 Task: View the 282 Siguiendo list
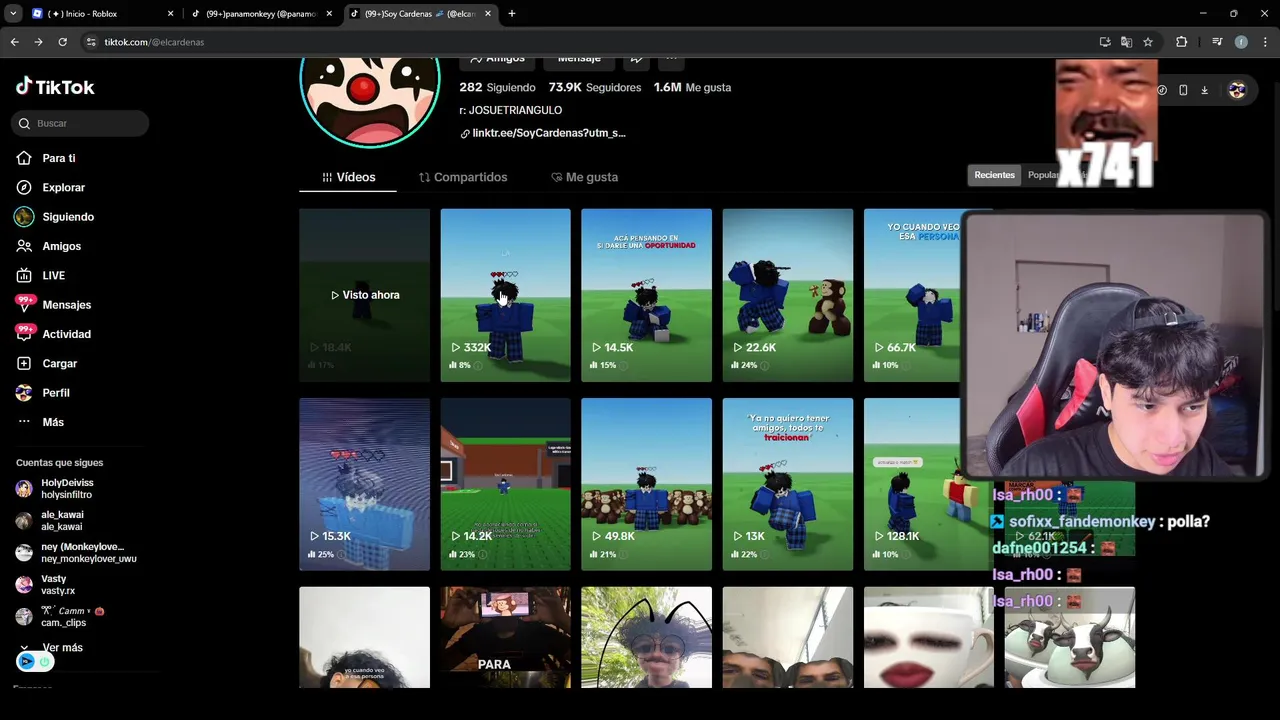[x=497, y=88]
